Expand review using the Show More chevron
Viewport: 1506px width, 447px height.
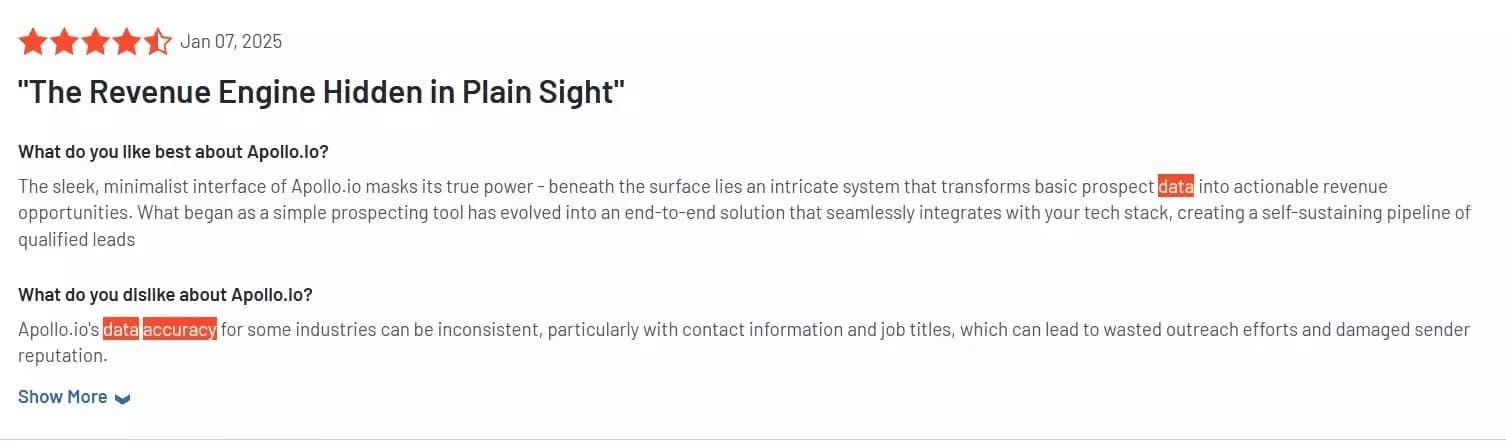(x=123, y=398)
